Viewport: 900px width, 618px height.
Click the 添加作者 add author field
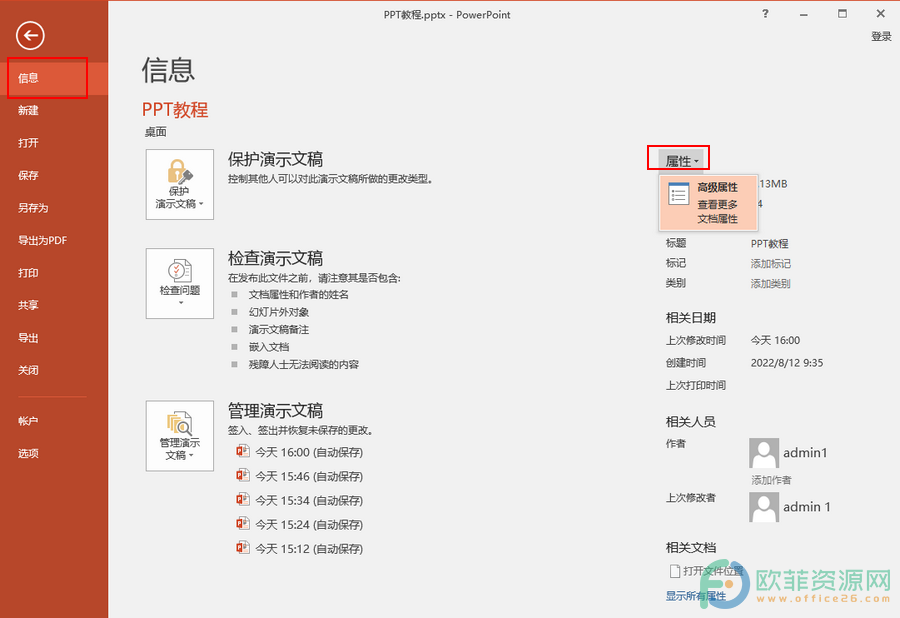(771, 480)
